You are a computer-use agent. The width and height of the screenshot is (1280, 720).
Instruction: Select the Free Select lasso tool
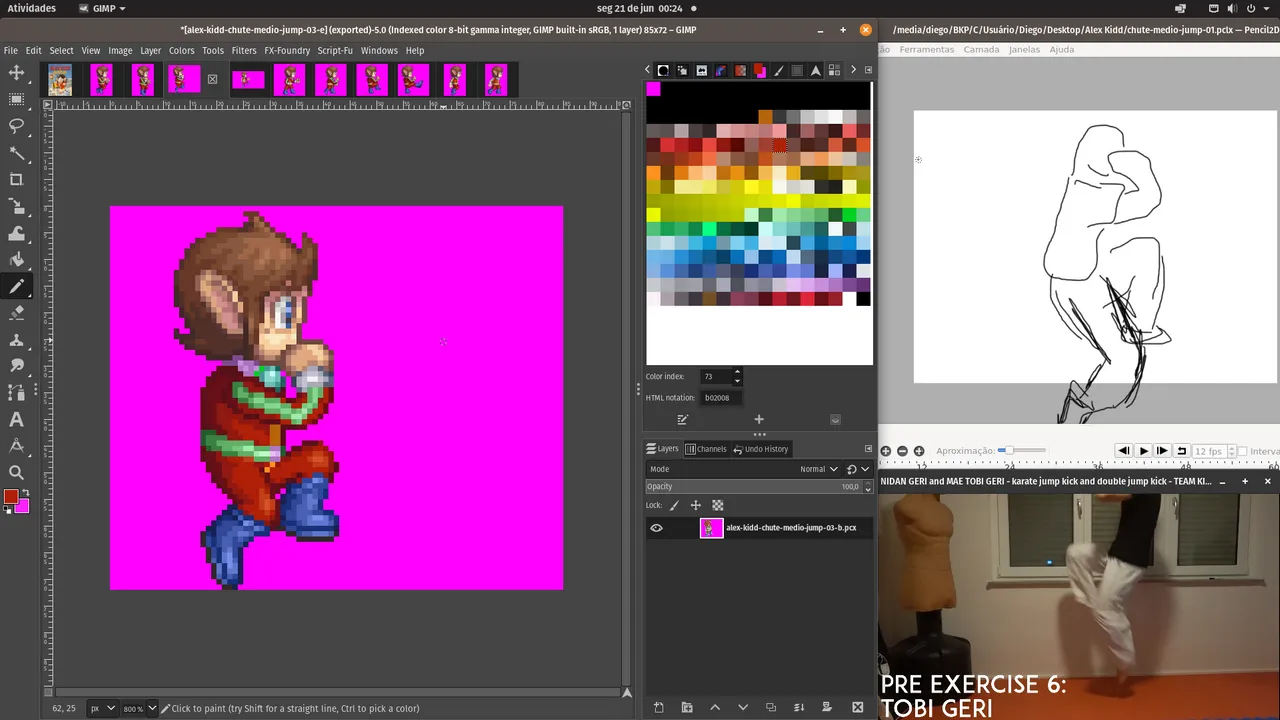[x=16, y=126]
